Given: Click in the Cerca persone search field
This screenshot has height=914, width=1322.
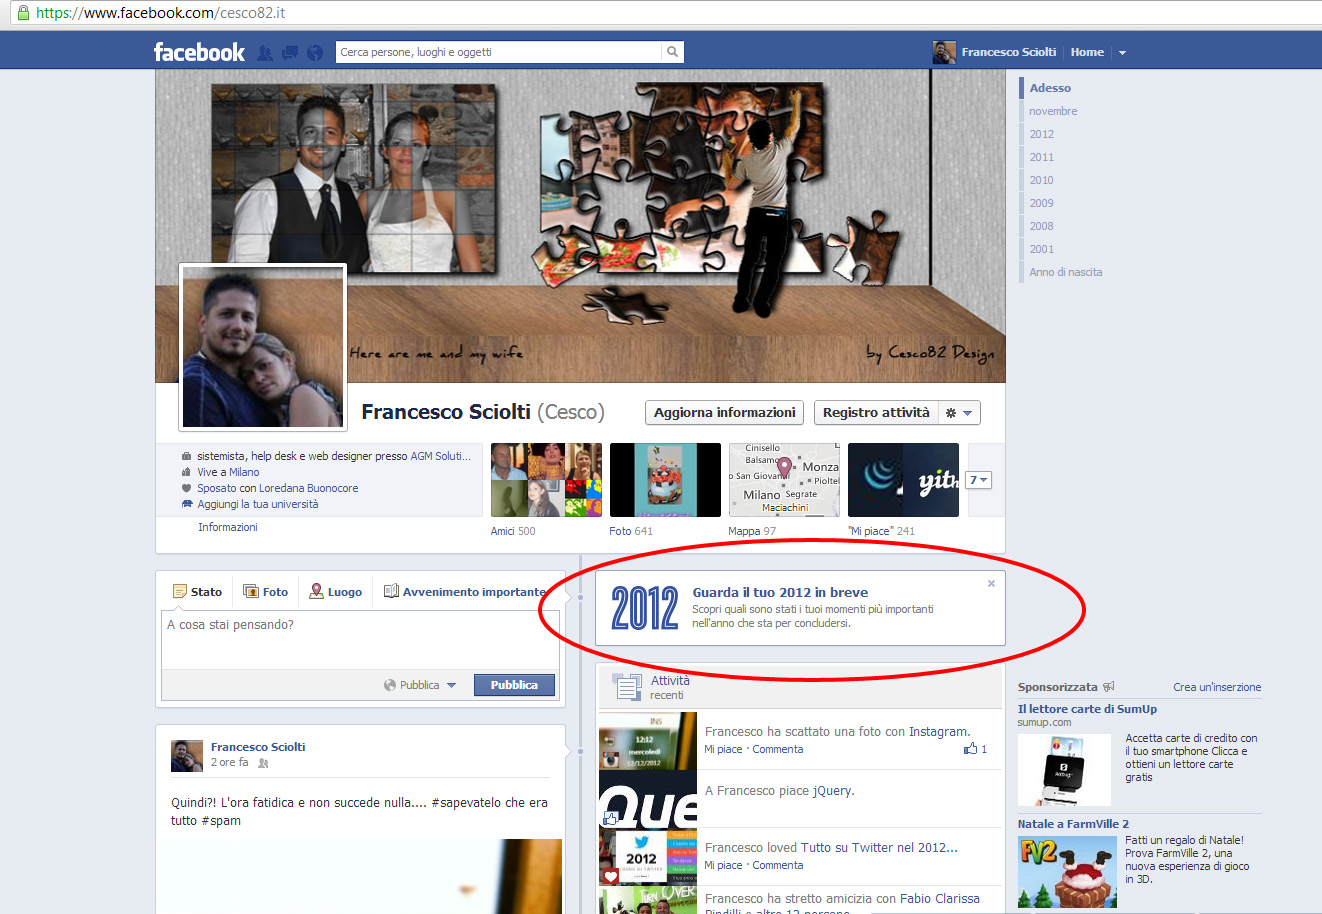Looking at the screenshot, I should pyautogui.click(x=499, y=52).
